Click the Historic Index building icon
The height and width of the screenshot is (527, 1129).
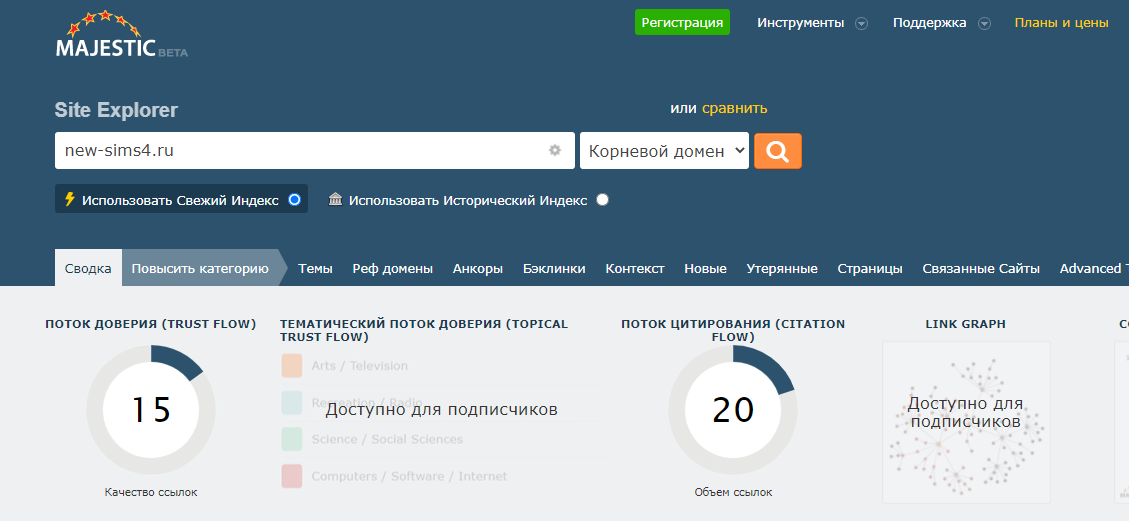[x=336, y=199]
